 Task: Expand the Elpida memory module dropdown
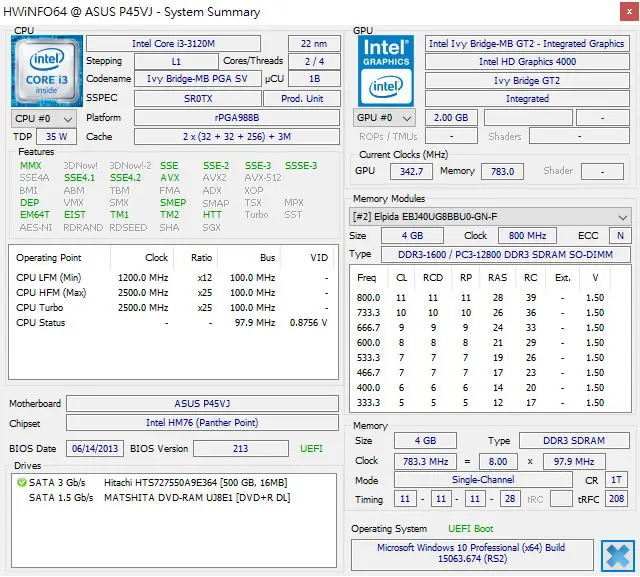click(x=490, y=217)
